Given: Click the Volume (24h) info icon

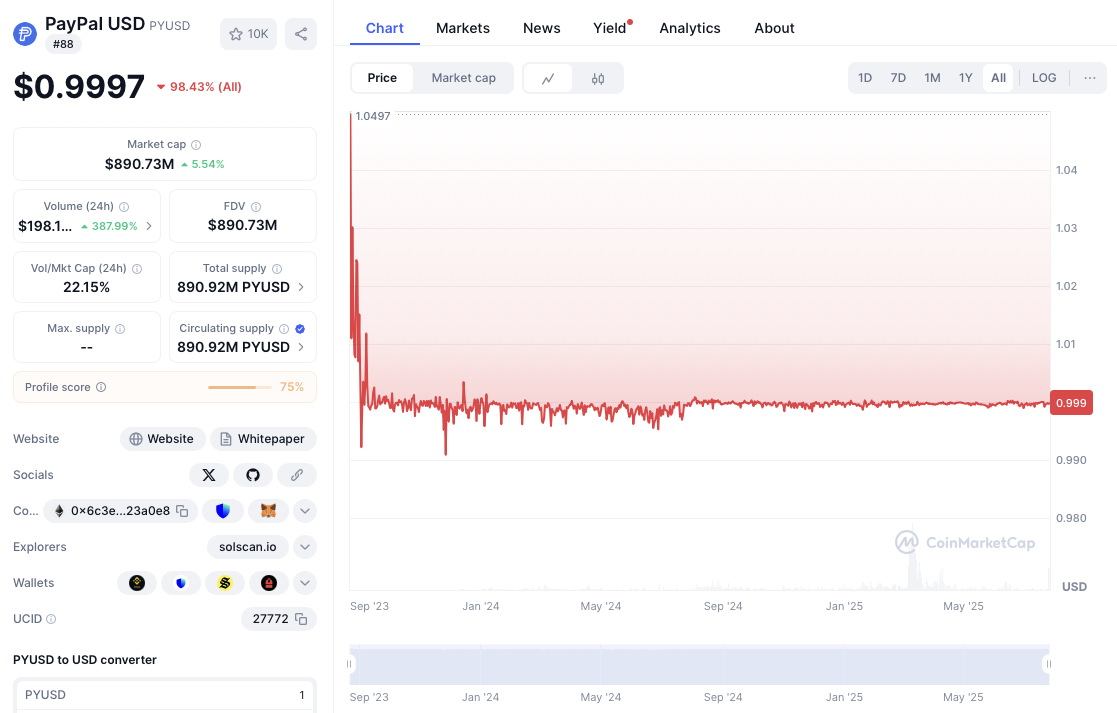Looking at the screenshot, I should (x=124, y=207).
